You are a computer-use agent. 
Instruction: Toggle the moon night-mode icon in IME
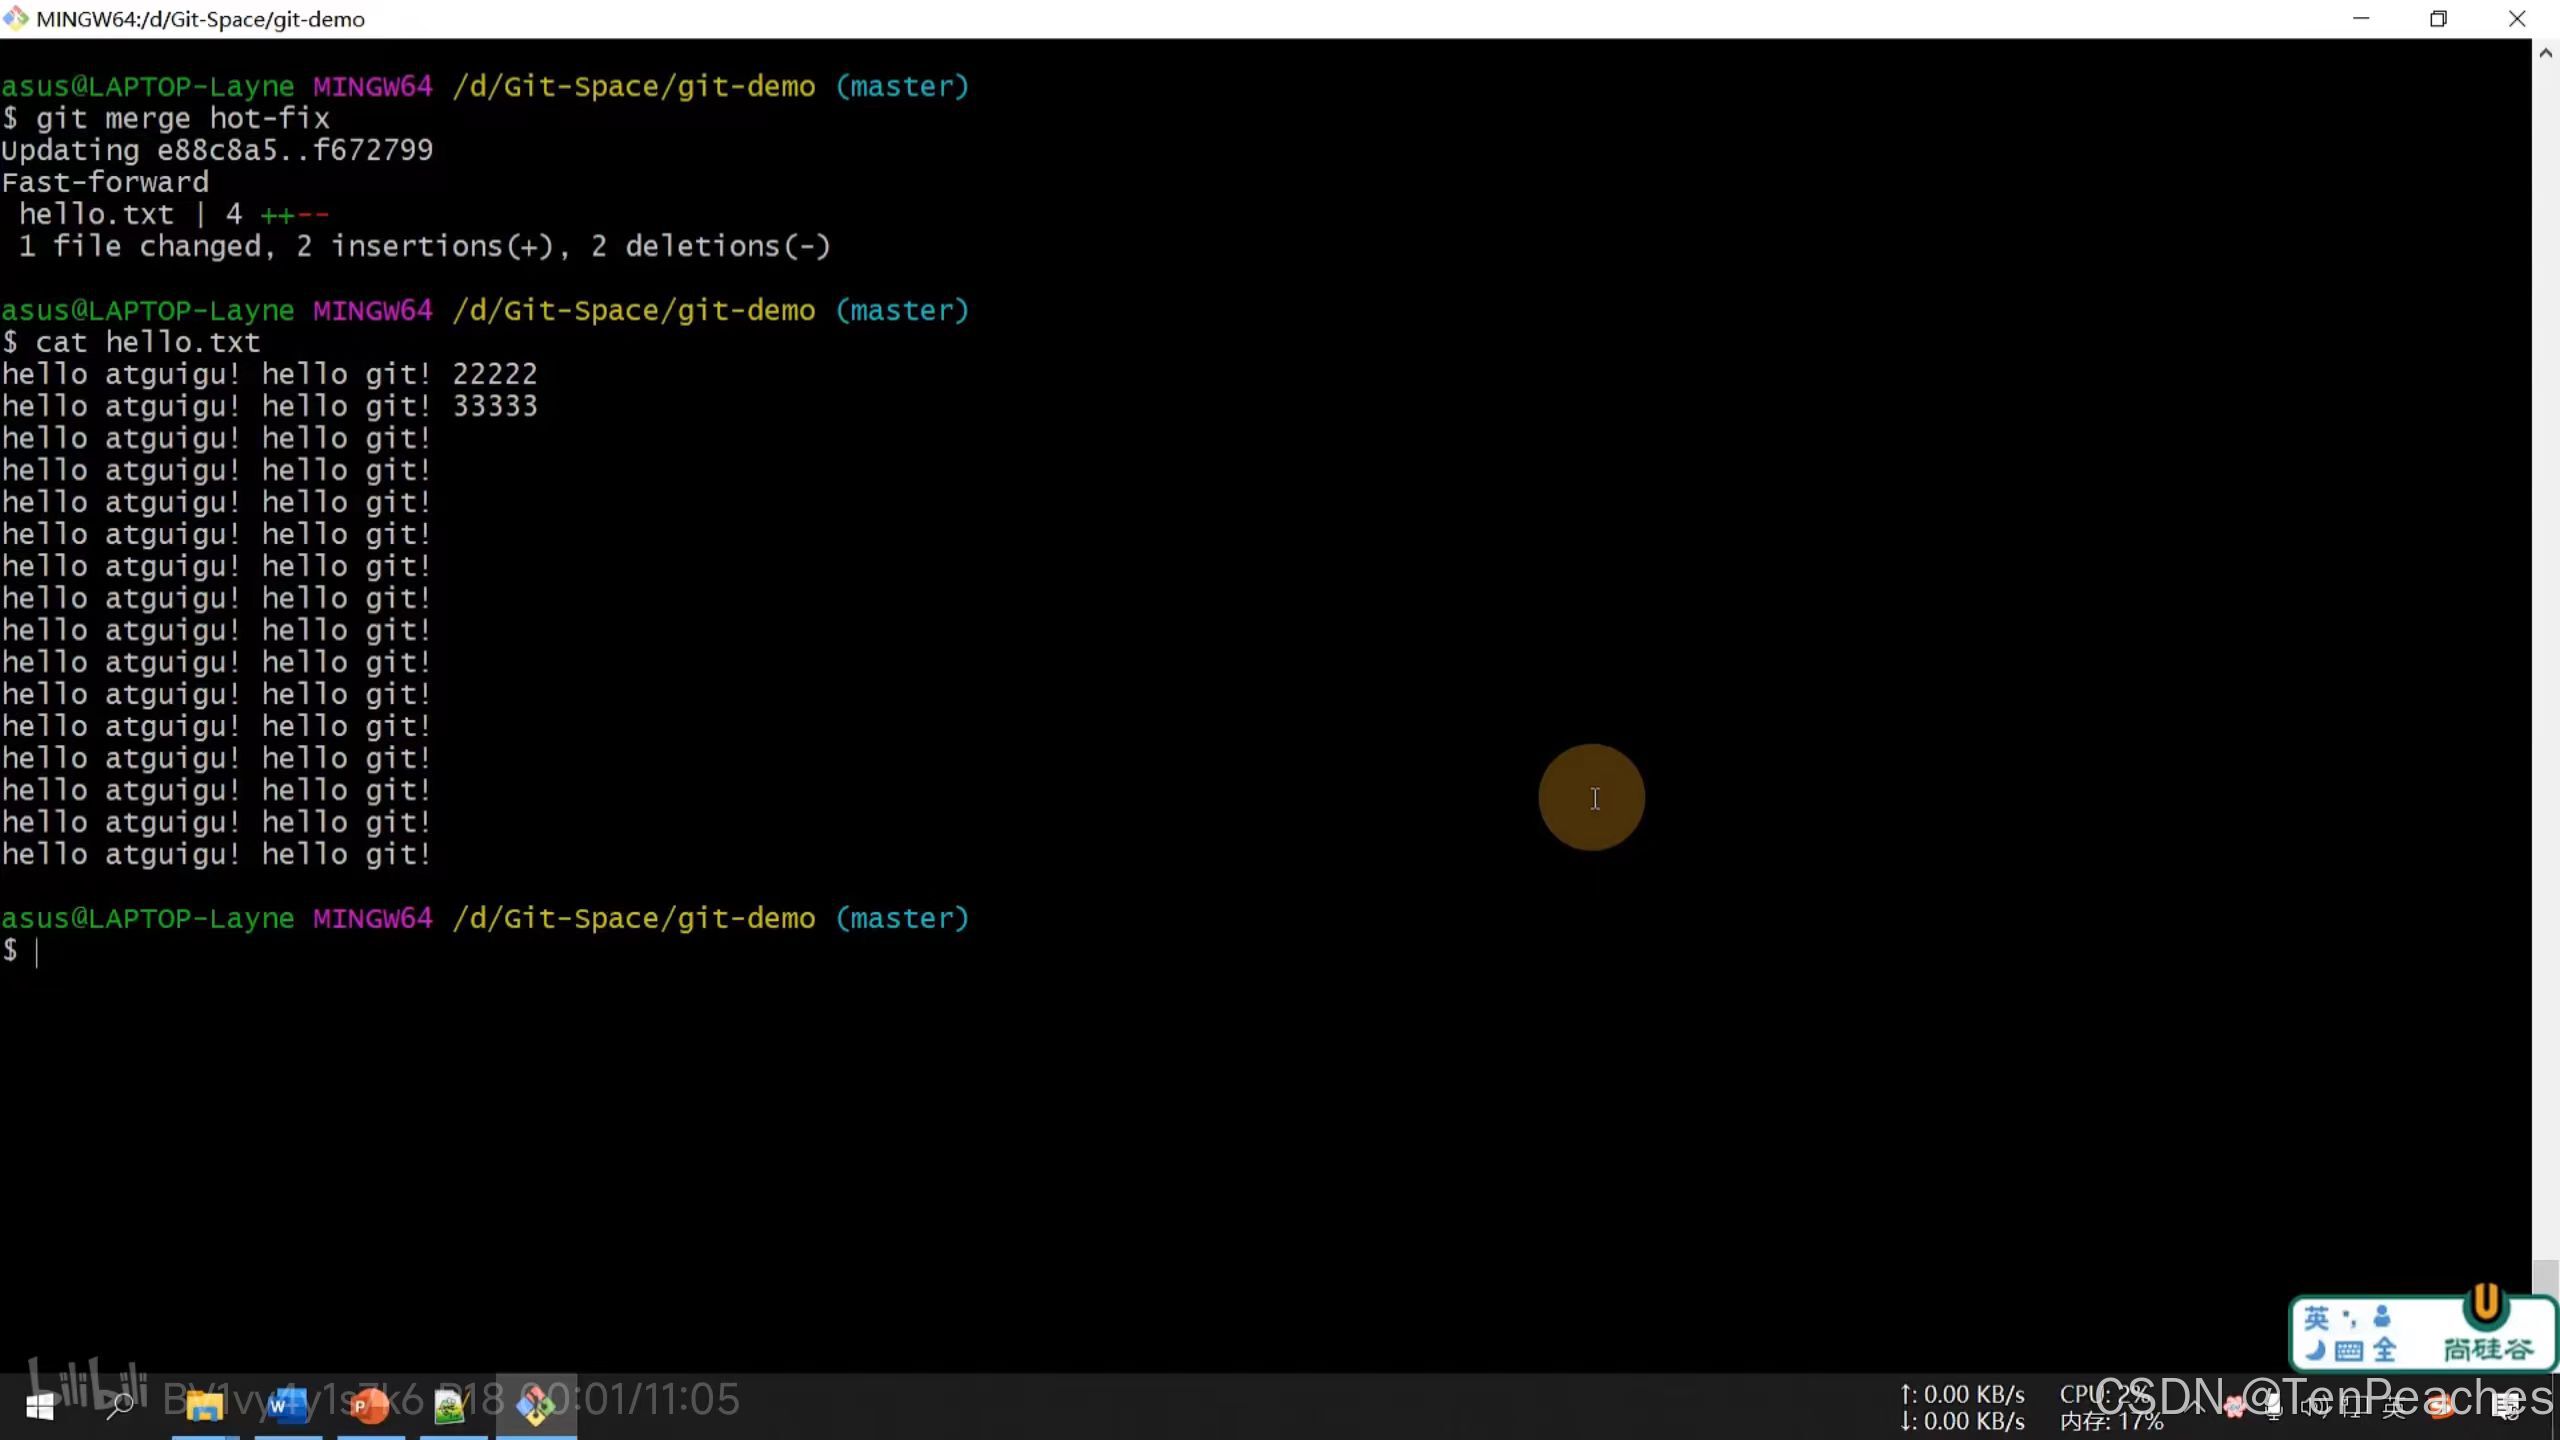pyautogui.click(x=2314, y=1351)
